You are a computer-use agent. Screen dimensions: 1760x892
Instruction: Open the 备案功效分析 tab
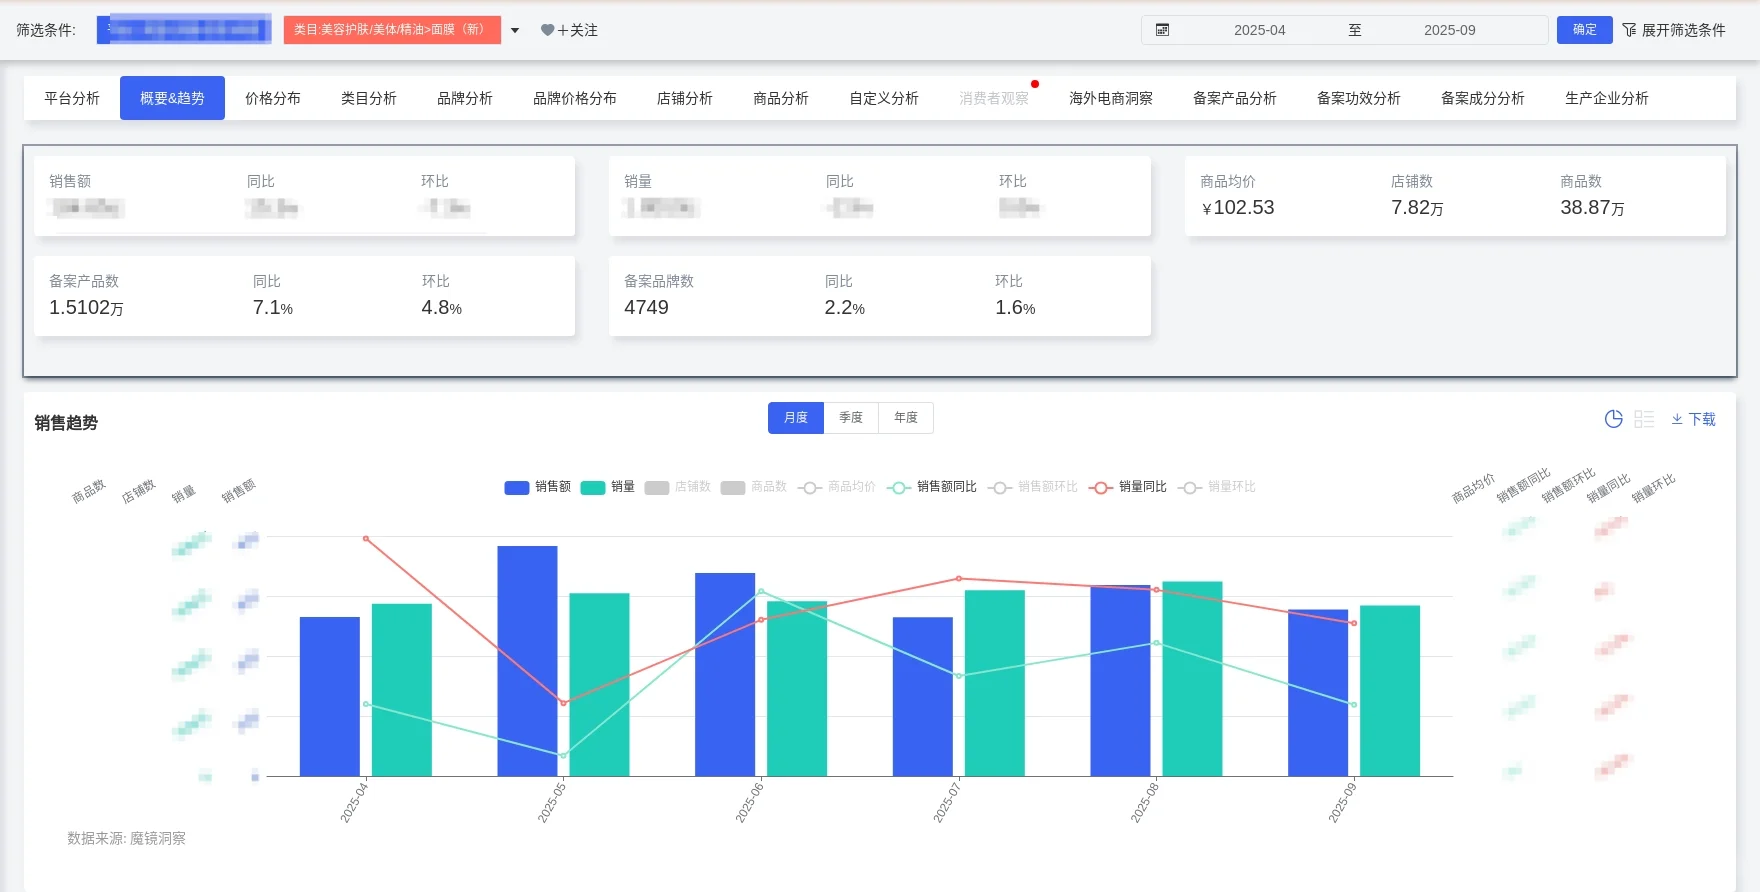click(1359, 98)
